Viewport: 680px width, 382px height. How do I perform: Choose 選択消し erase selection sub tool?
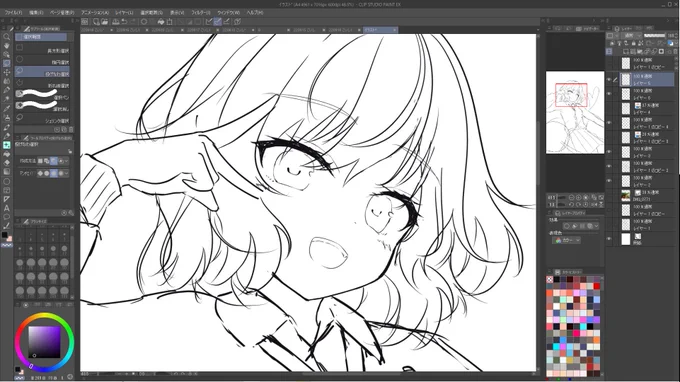tap(42, 106)
